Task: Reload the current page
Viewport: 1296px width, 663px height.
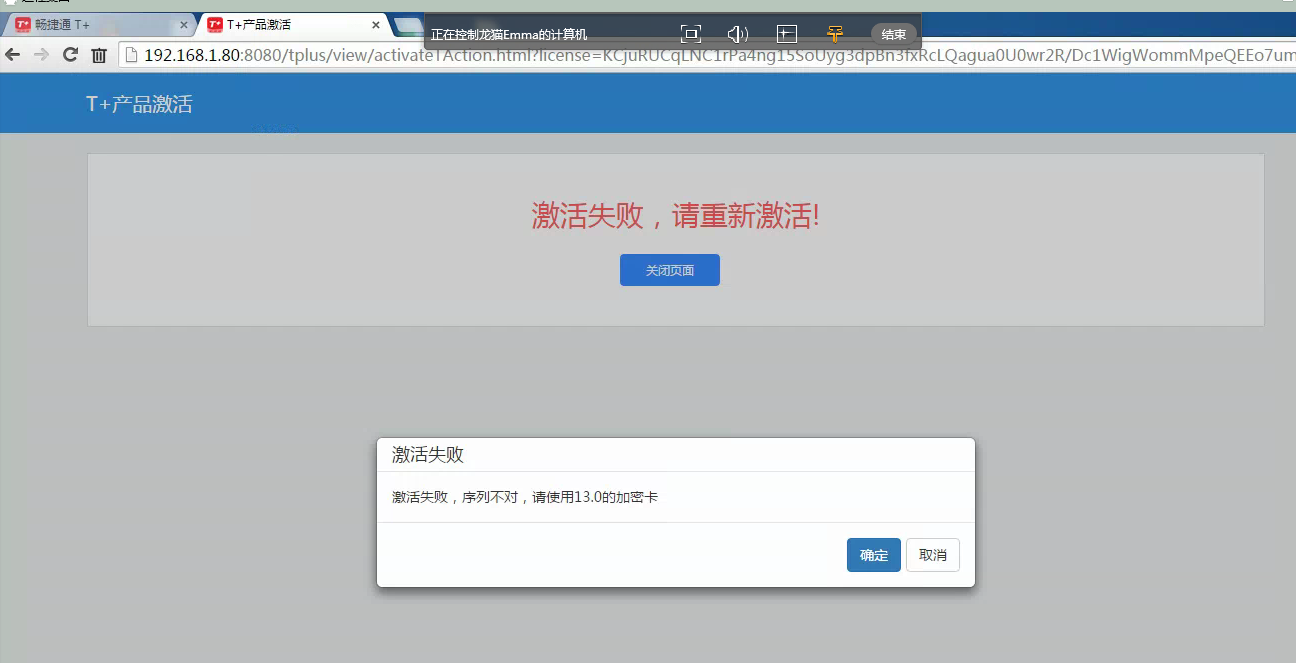Action: coord(70,55)
